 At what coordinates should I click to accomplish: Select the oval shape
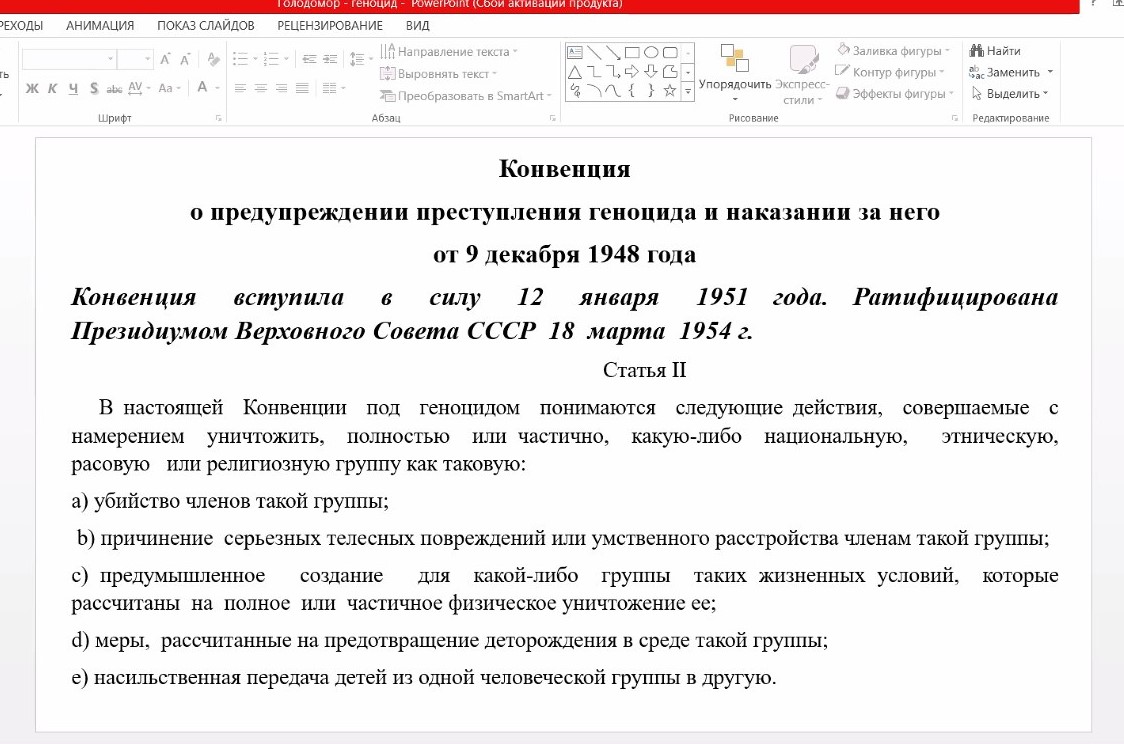pos(651,52)
